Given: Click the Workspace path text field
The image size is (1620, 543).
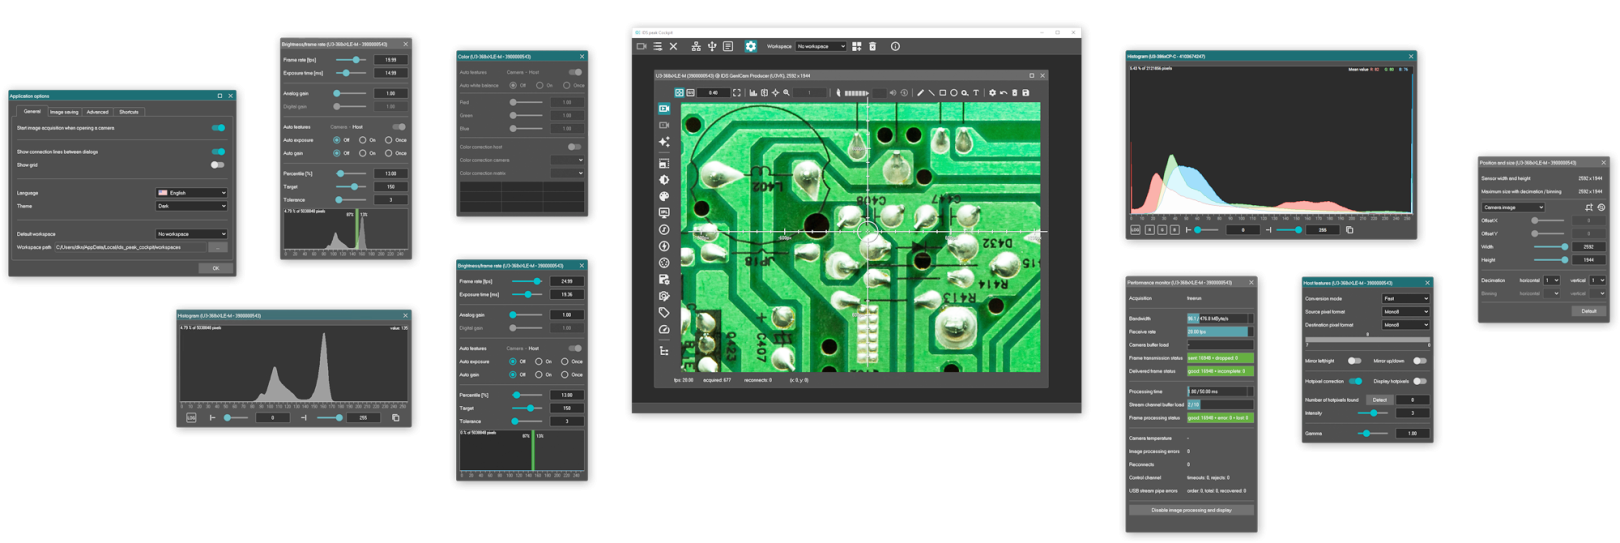Looking at the screenshot, I should pyautogui.click(x=130, y=247).
